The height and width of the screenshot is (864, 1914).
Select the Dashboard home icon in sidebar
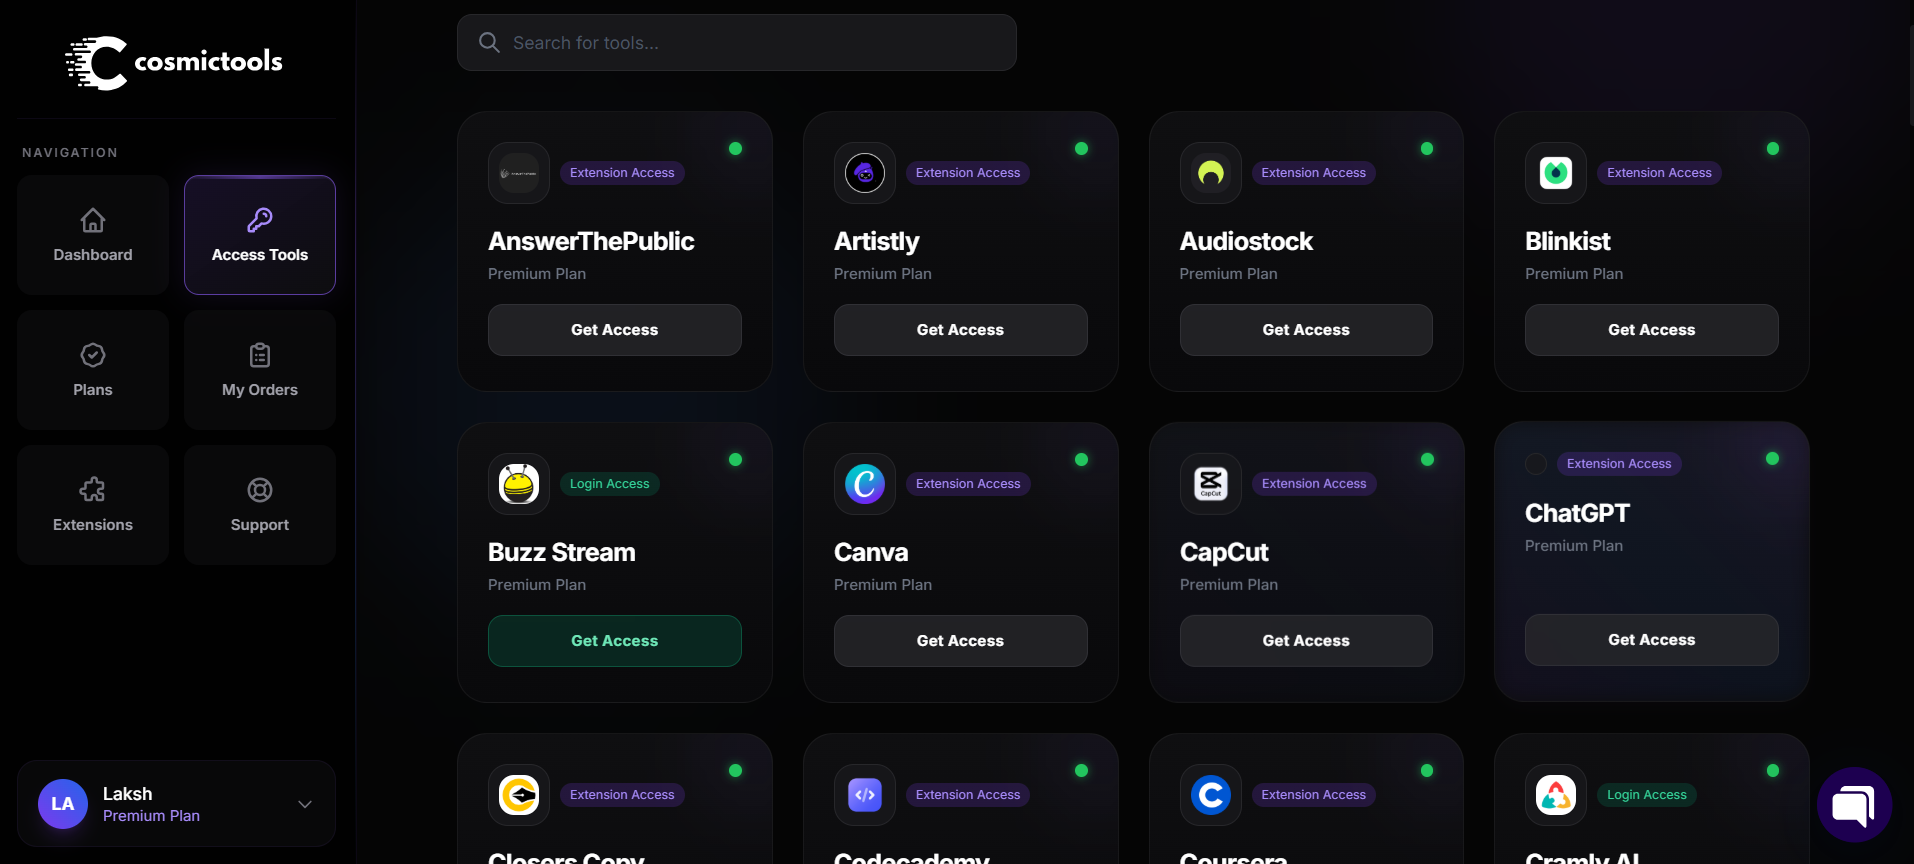(92, 221)
